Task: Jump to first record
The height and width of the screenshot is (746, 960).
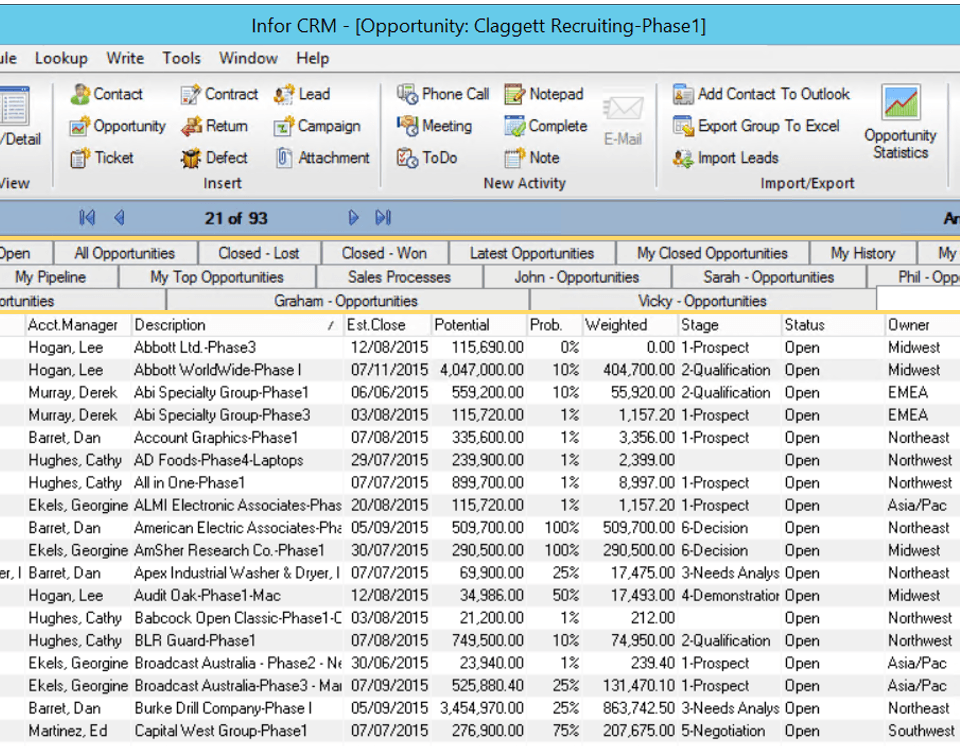Action: click(87, 218)
